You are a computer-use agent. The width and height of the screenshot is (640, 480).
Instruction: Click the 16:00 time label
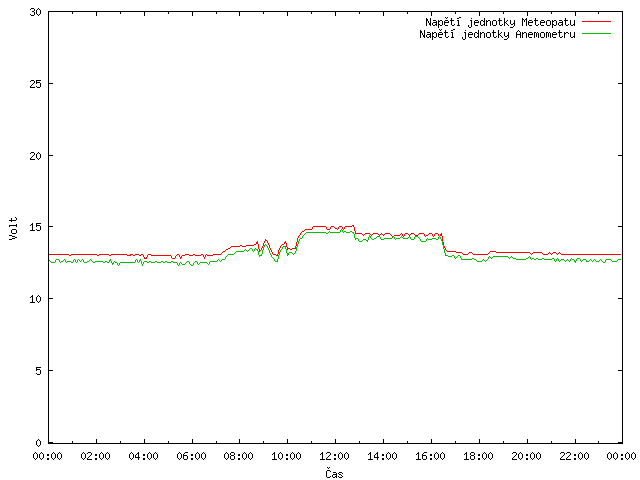pos(430,456)
